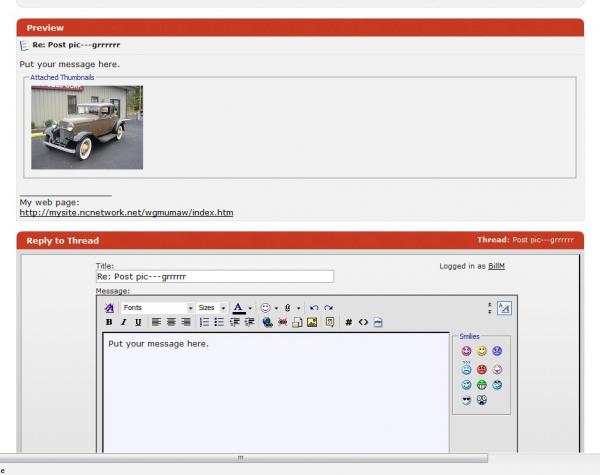Wrap PHP tags using the last toolbar icon
The image size is (600, 475).
pyautogui.click(x=378, y=322)
